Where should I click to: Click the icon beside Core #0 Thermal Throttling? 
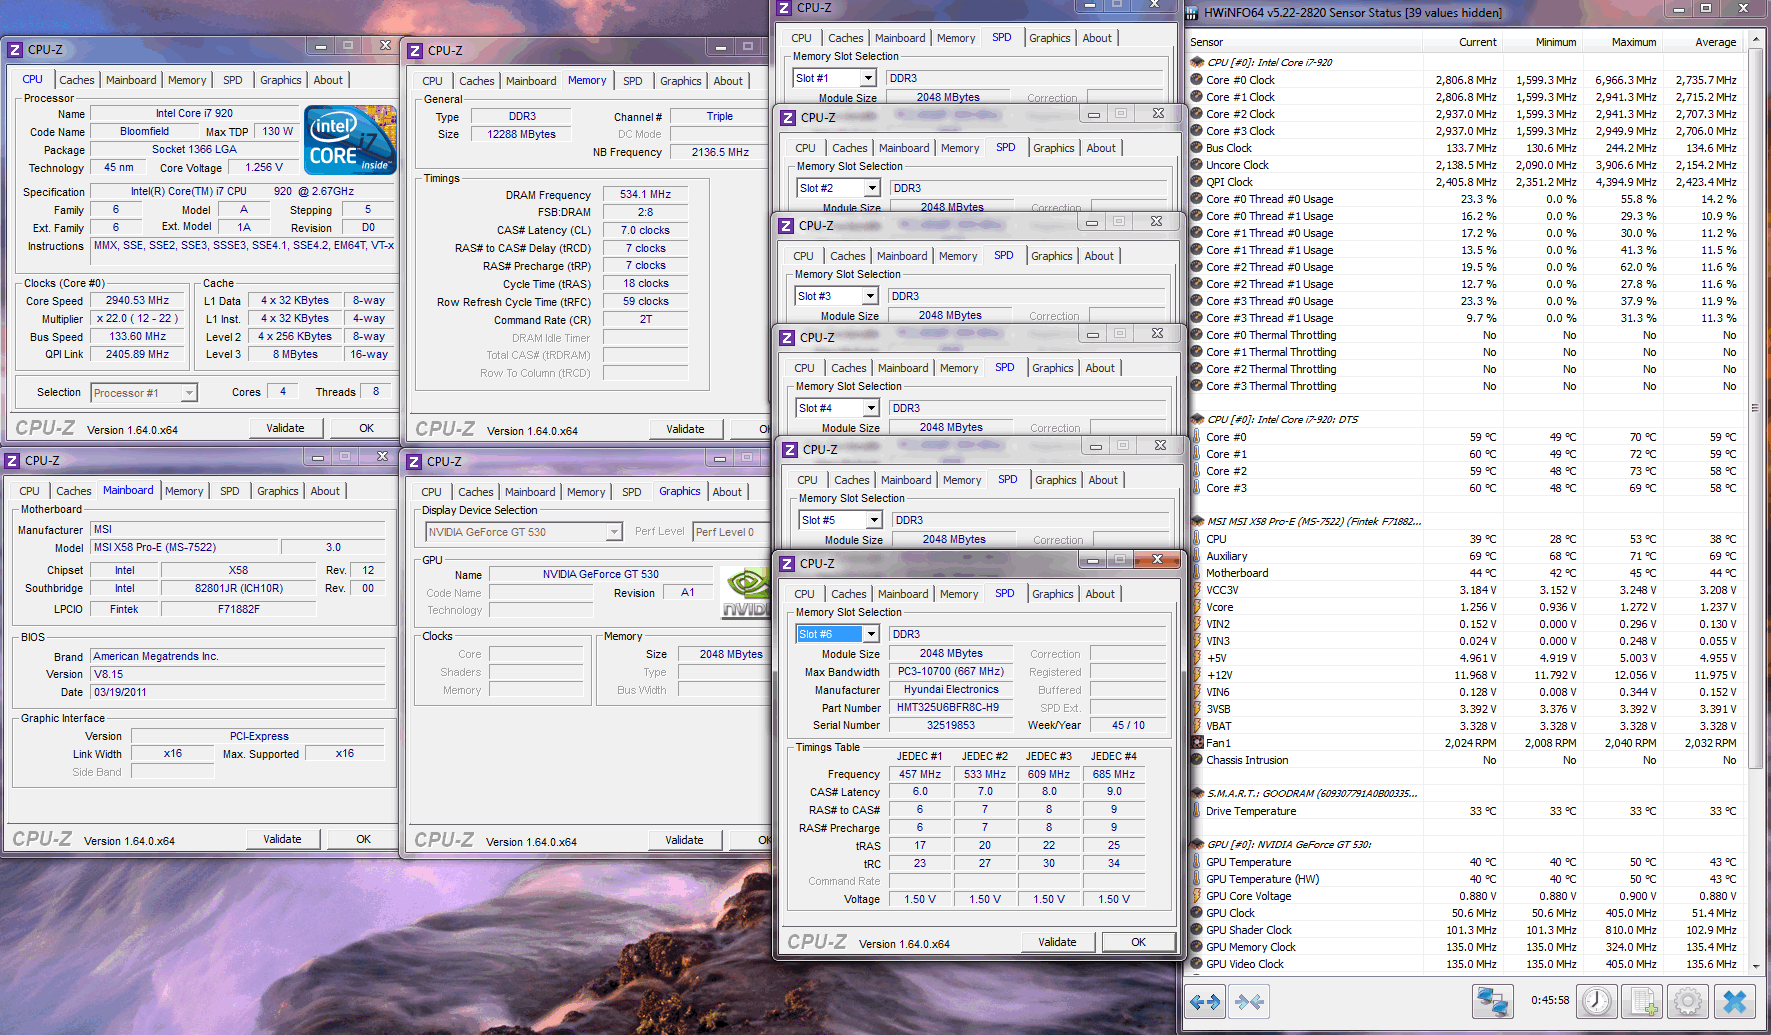(x=1196, y=335)
